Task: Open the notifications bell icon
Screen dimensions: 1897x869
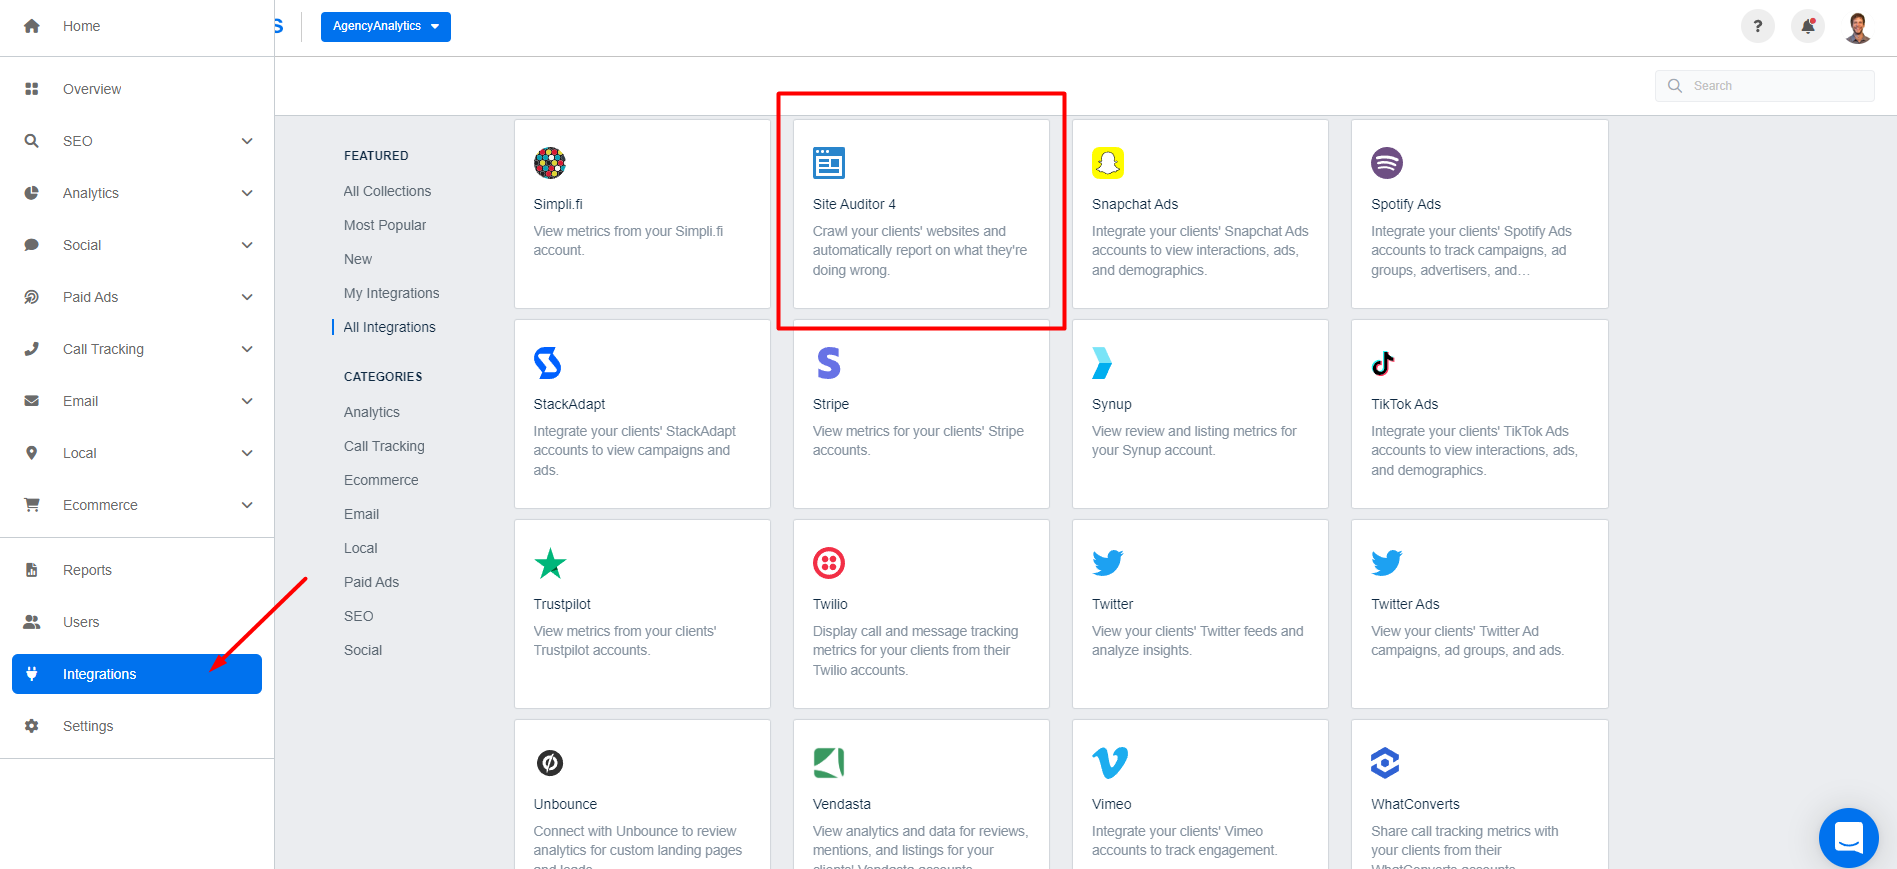Action: point(1808,27)
